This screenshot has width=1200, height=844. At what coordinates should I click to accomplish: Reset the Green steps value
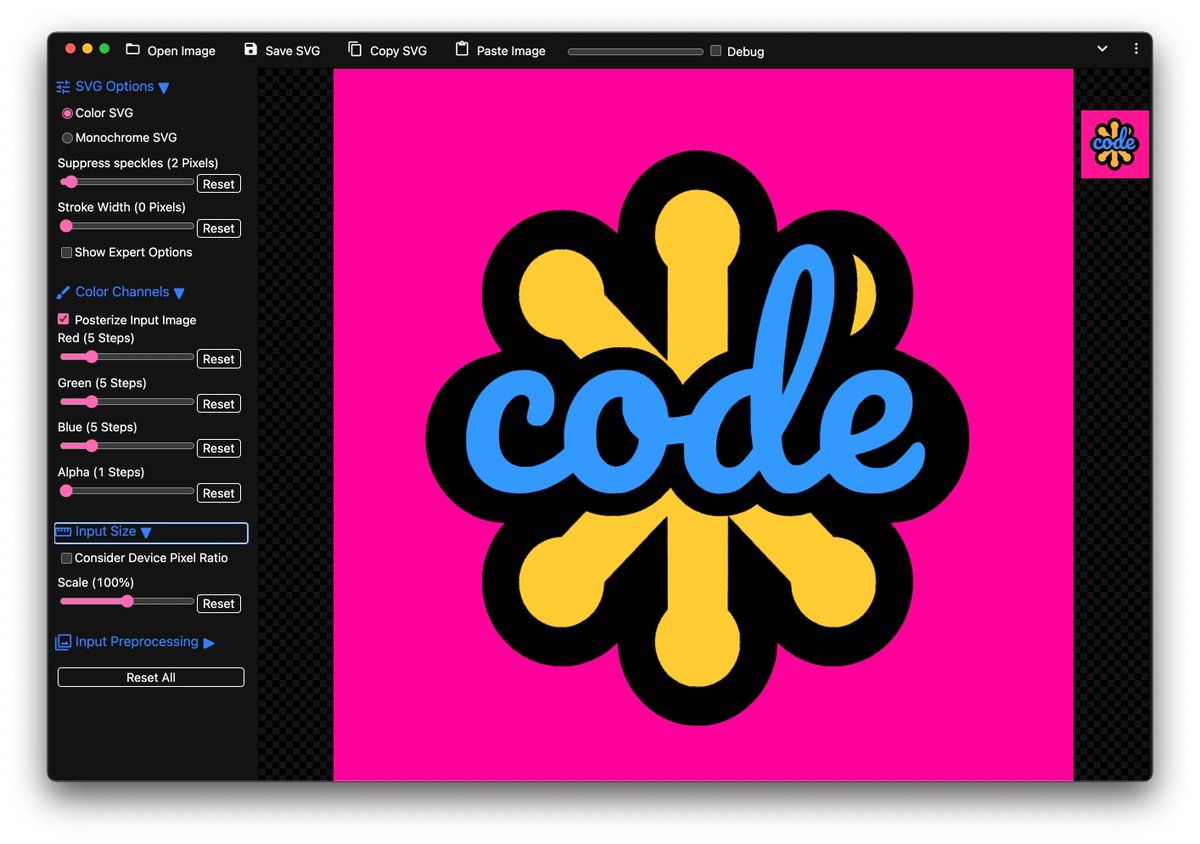[219, 404]
